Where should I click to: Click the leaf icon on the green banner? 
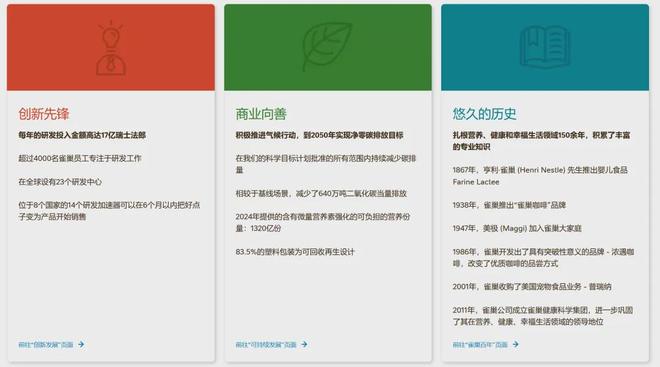(x=327, y=47)
